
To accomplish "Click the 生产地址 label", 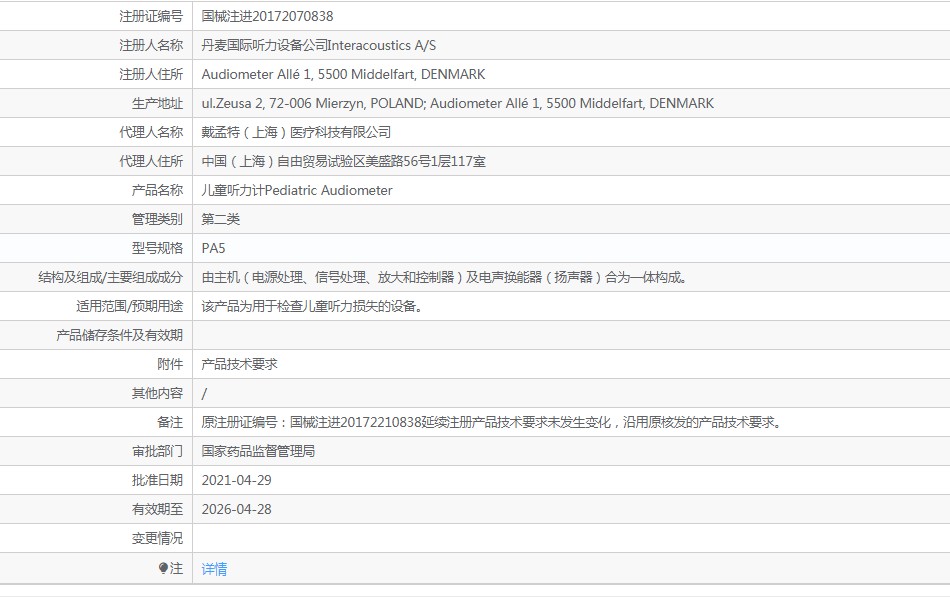I will pyautogui.click(x=158, y=104).
